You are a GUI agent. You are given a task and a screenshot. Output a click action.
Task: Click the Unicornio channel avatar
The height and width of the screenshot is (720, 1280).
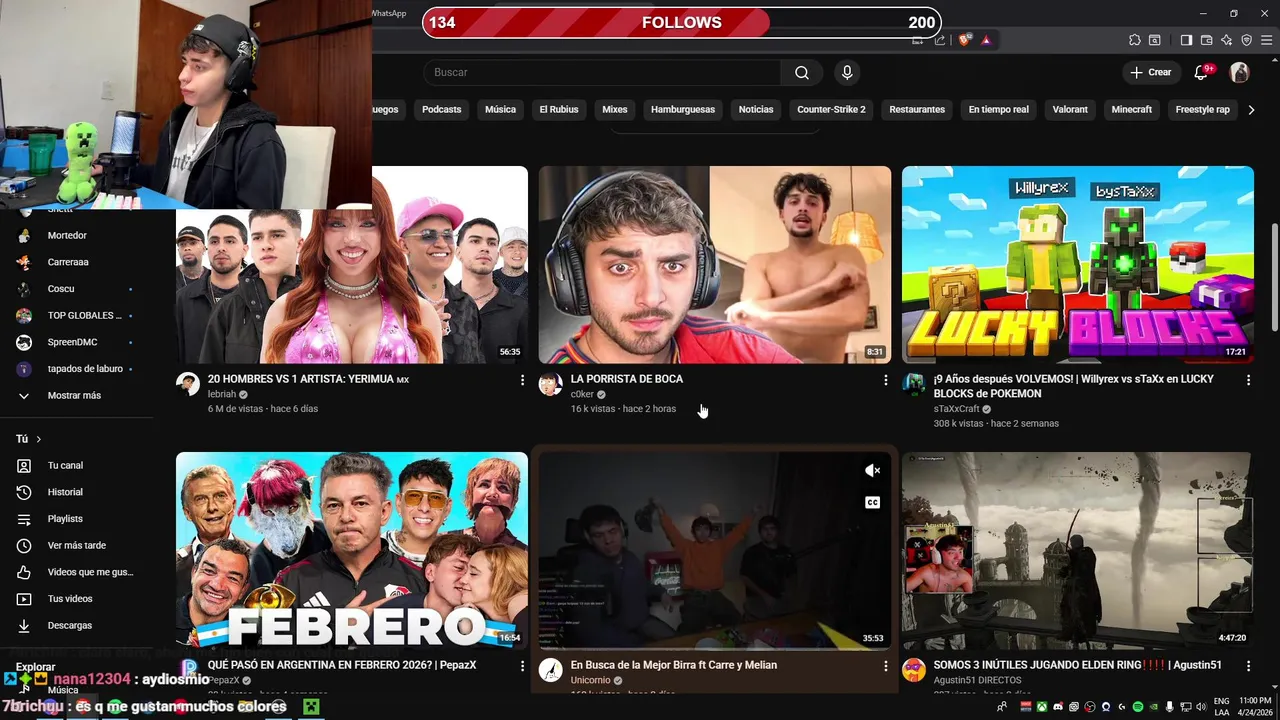[x=551, y=670]
